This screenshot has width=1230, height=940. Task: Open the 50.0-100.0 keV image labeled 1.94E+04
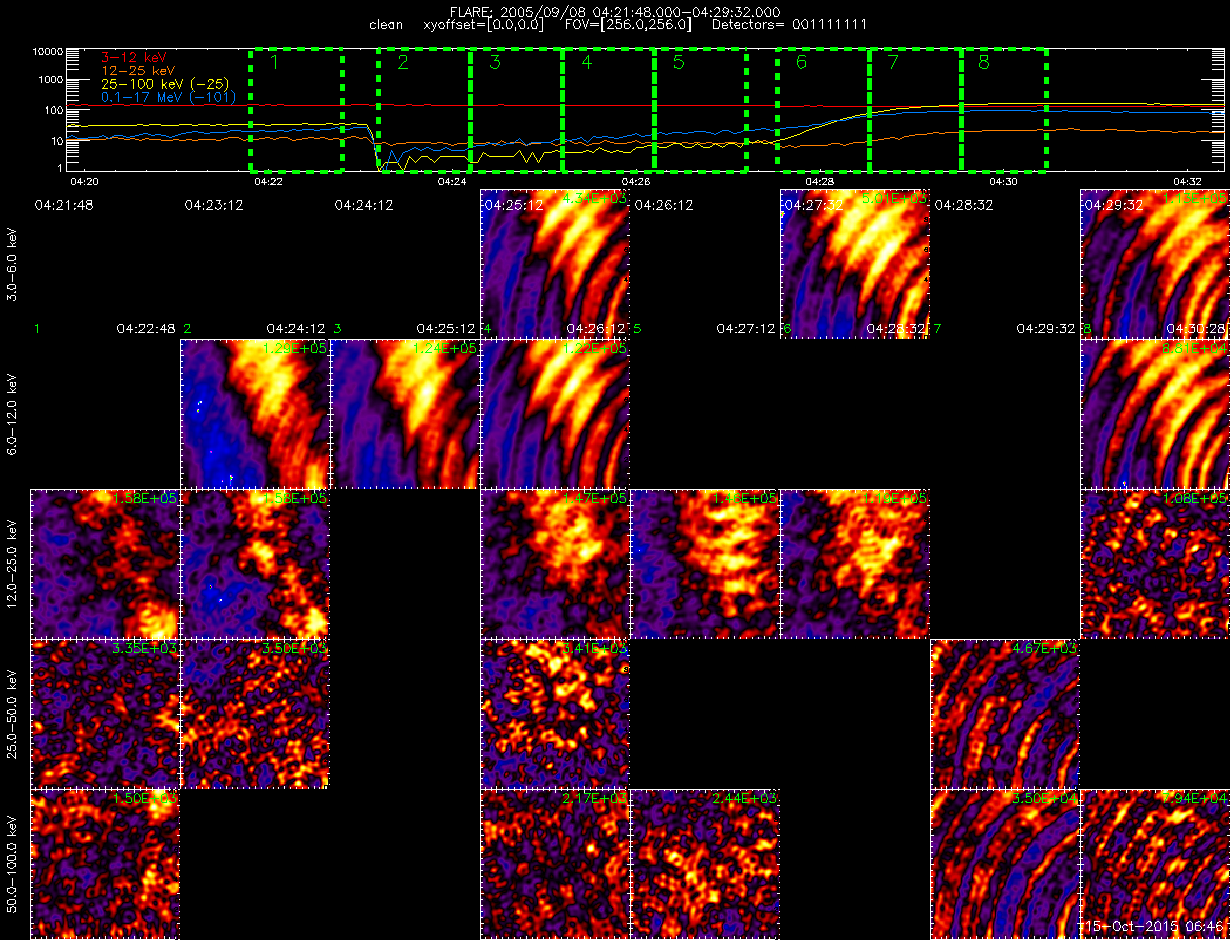(1155, 864)
